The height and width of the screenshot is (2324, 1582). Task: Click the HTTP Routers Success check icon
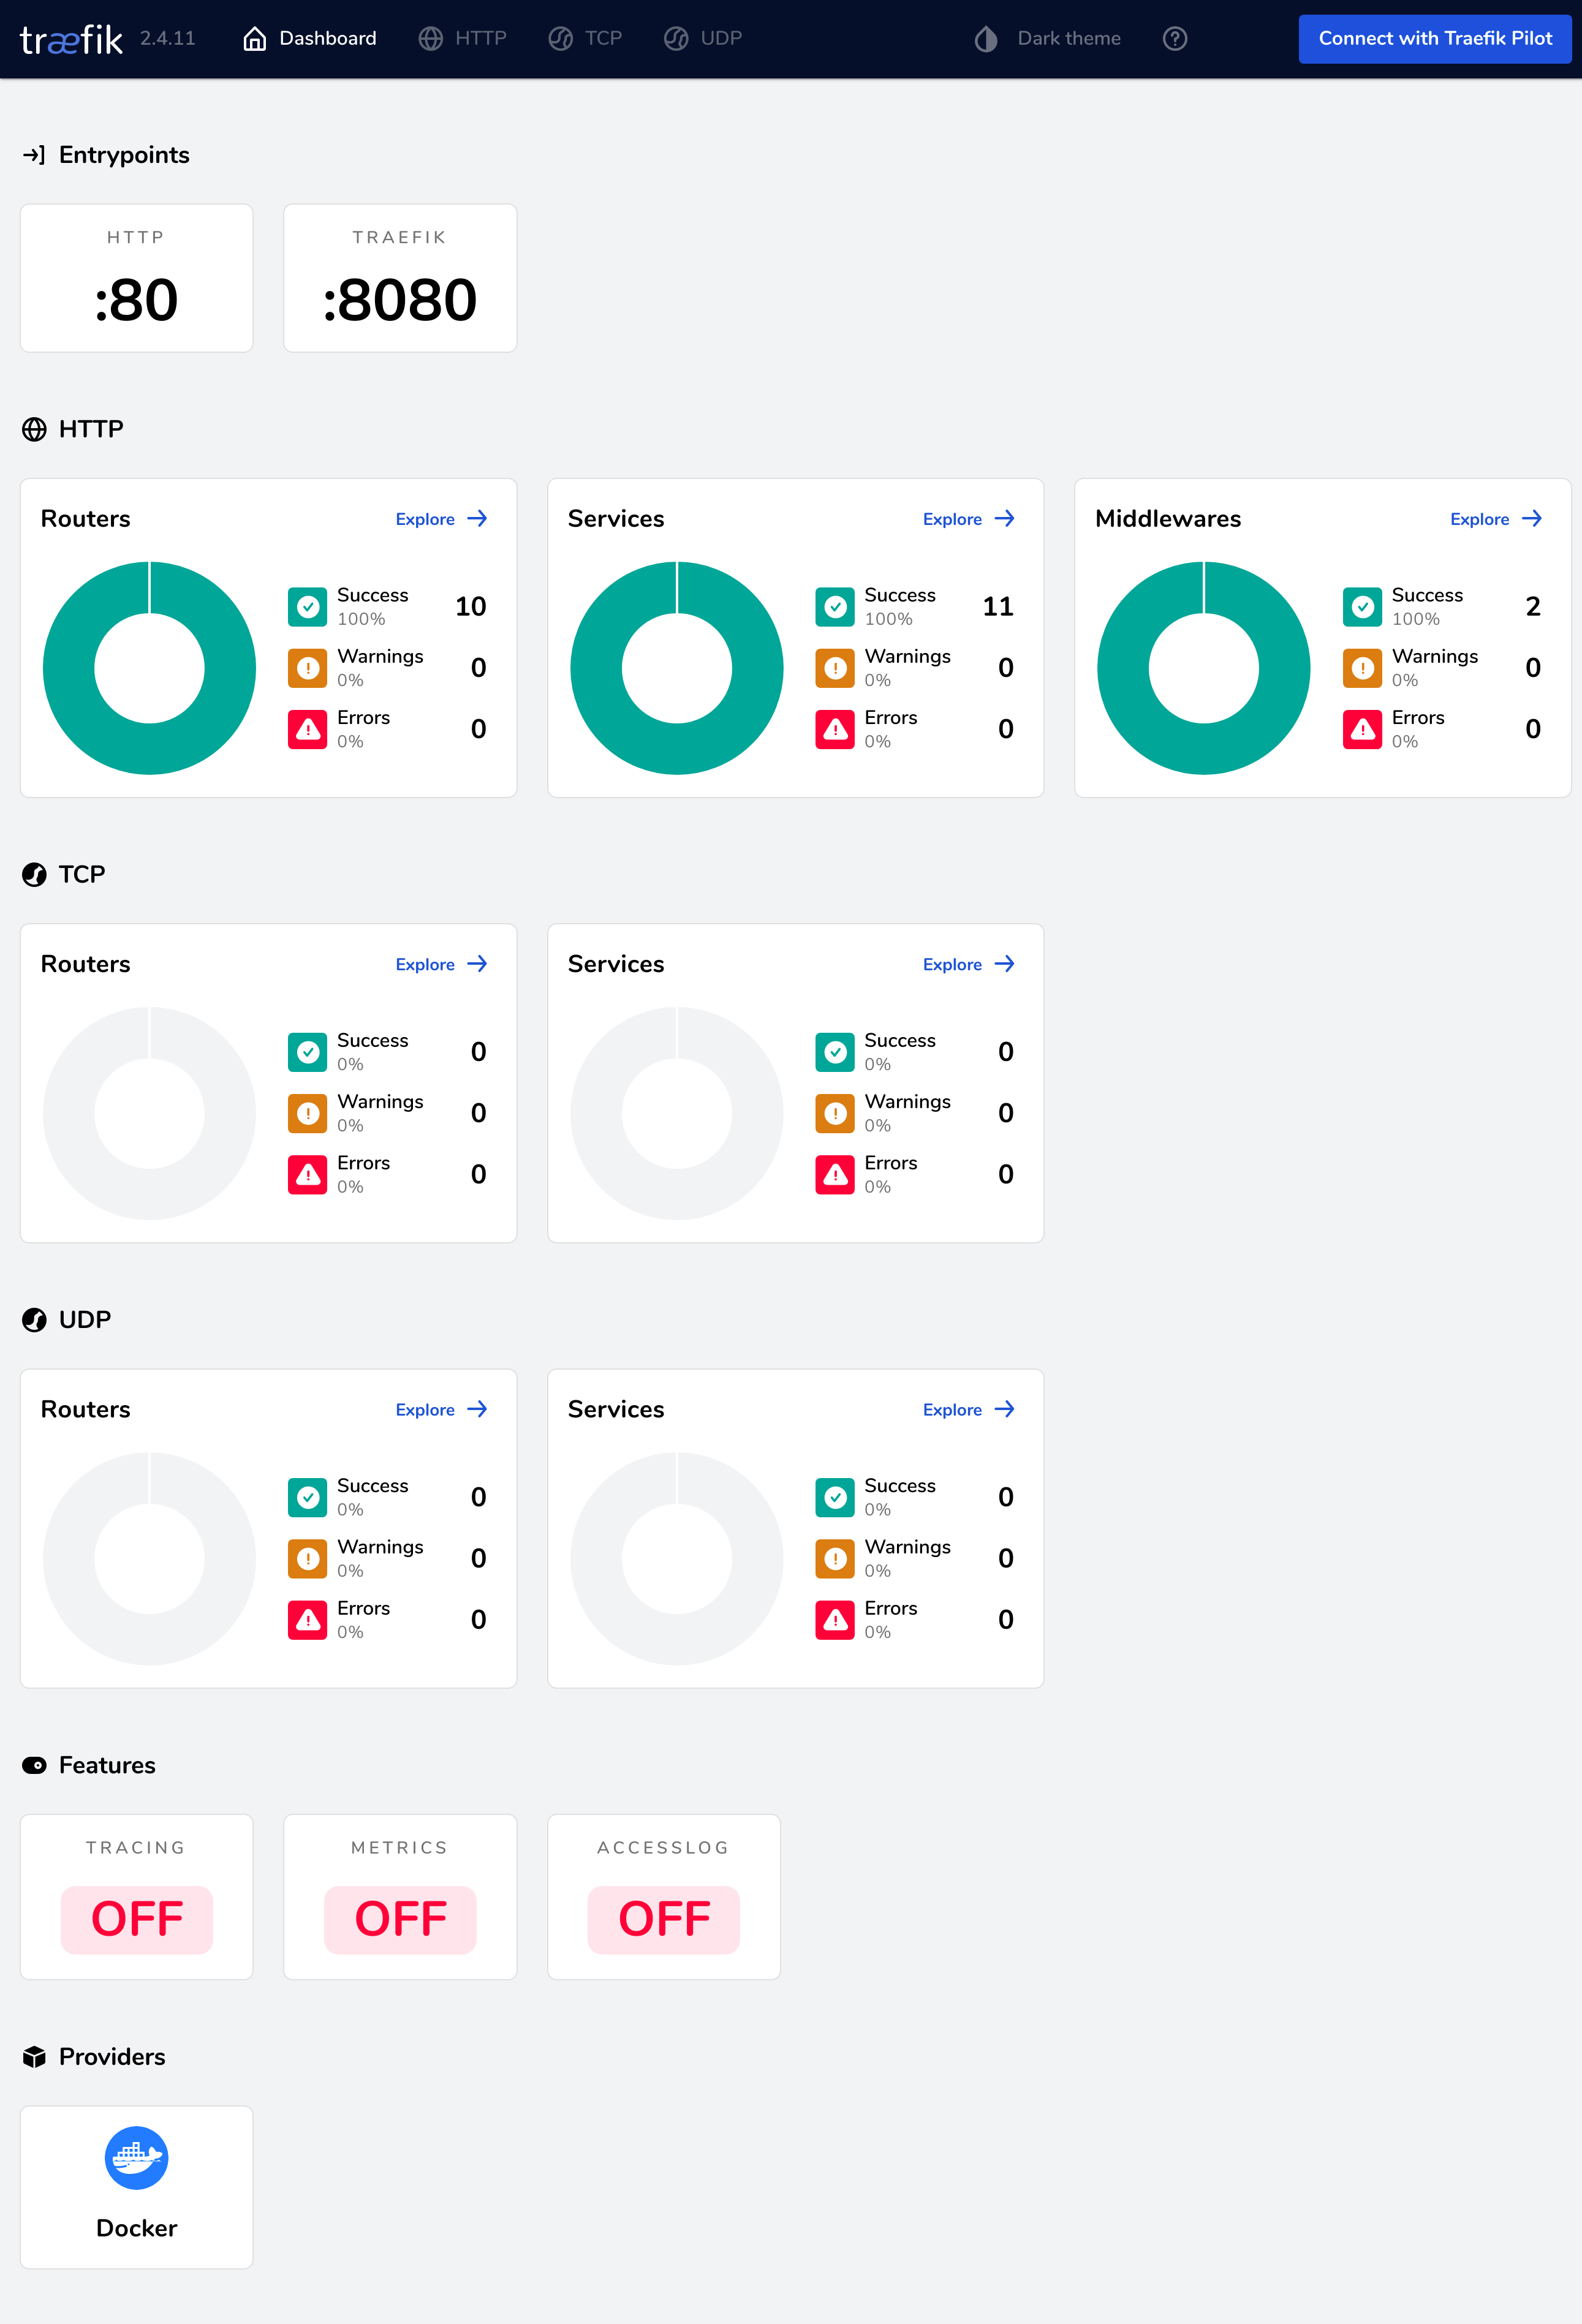[308, 607]
